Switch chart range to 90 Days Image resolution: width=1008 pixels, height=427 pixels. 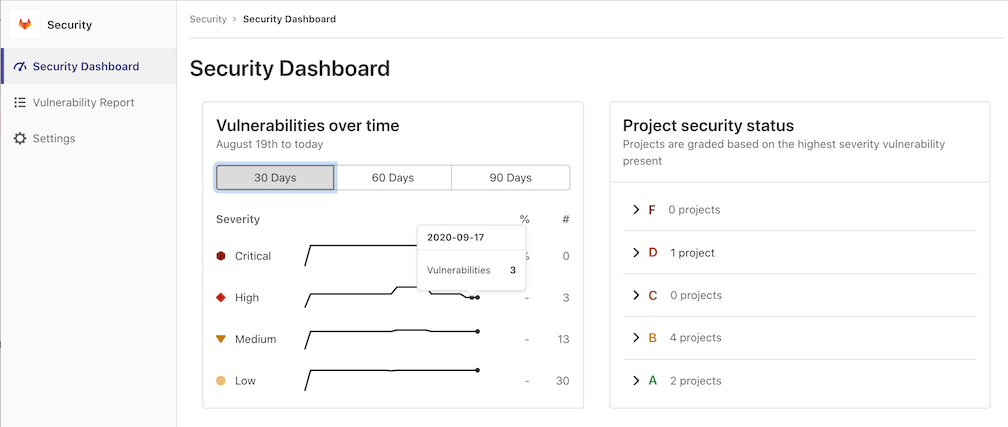511,178
